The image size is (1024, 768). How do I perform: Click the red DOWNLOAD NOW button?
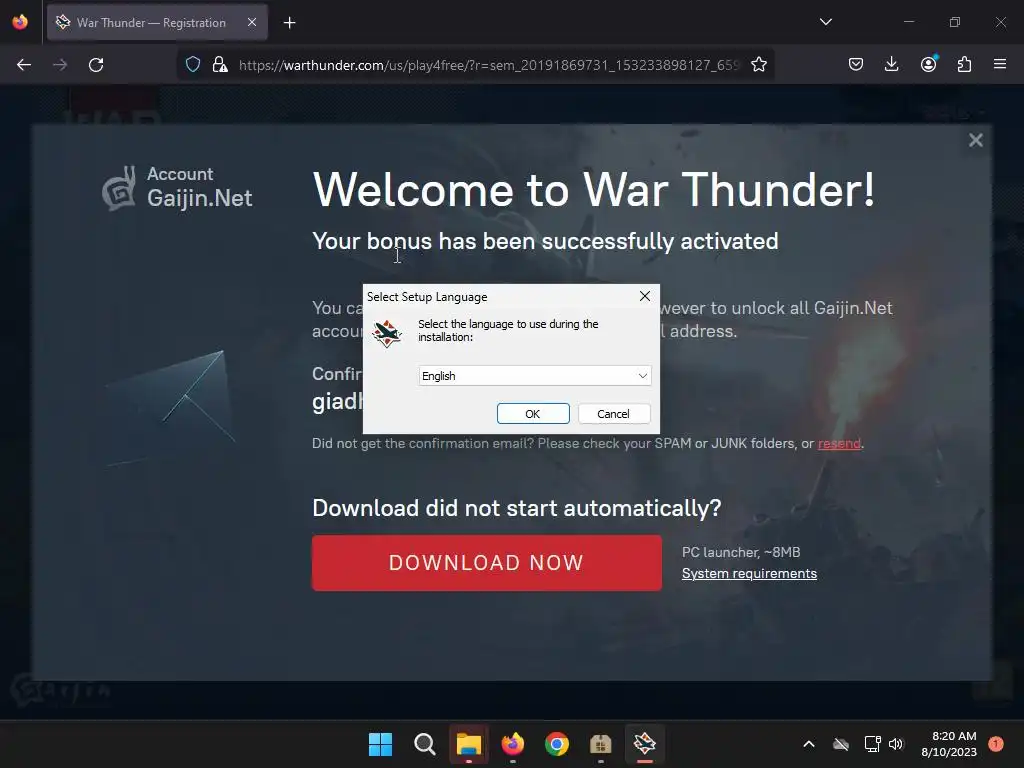[x=487, y=563]
